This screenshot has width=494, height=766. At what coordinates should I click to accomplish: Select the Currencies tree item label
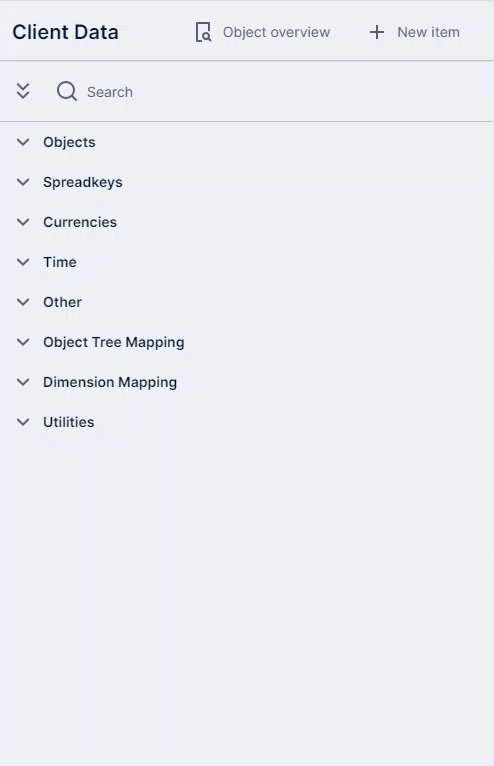coord(80,222)
